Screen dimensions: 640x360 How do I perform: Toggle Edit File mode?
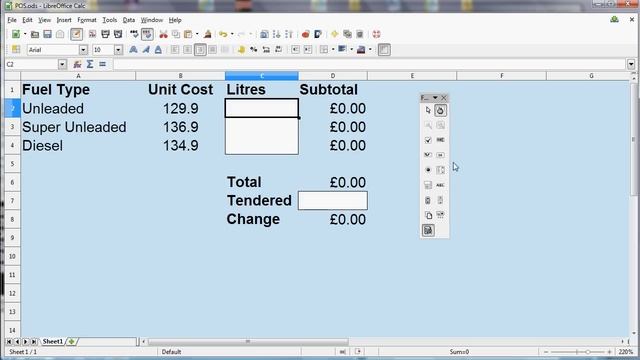tap(76, 34)
